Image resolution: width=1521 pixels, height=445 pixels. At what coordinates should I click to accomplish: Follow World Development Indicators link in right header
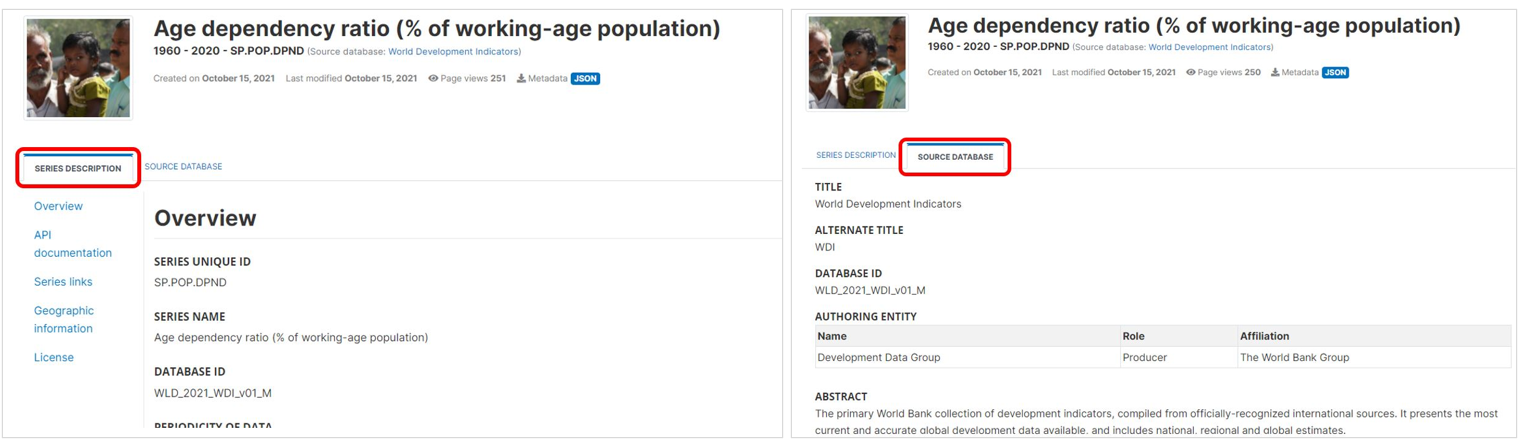point(1210,47)
